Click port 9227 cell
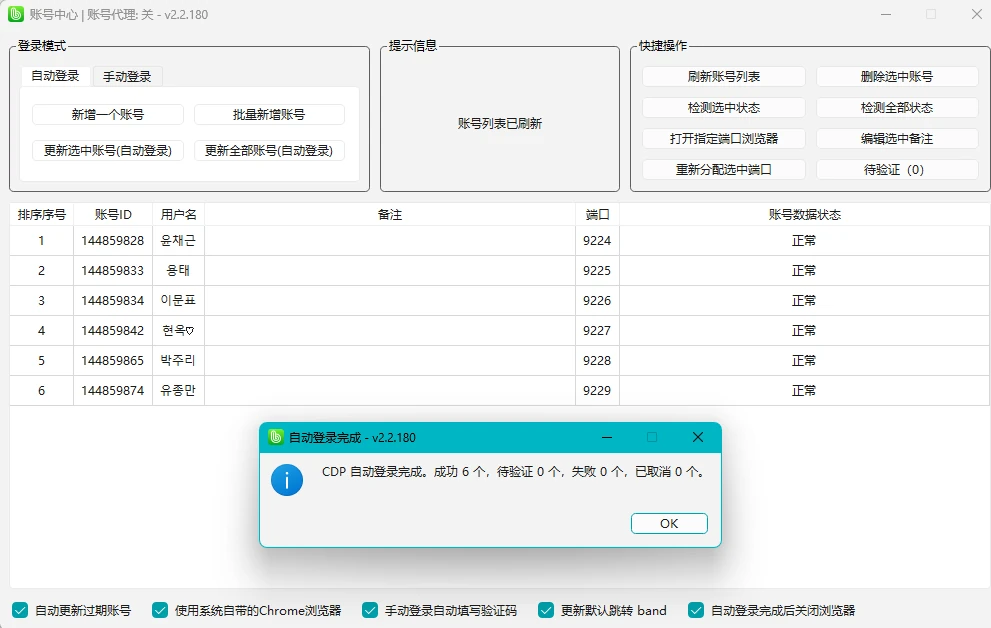The width and height of the screenshot is (991, 628). pos(597,330)
